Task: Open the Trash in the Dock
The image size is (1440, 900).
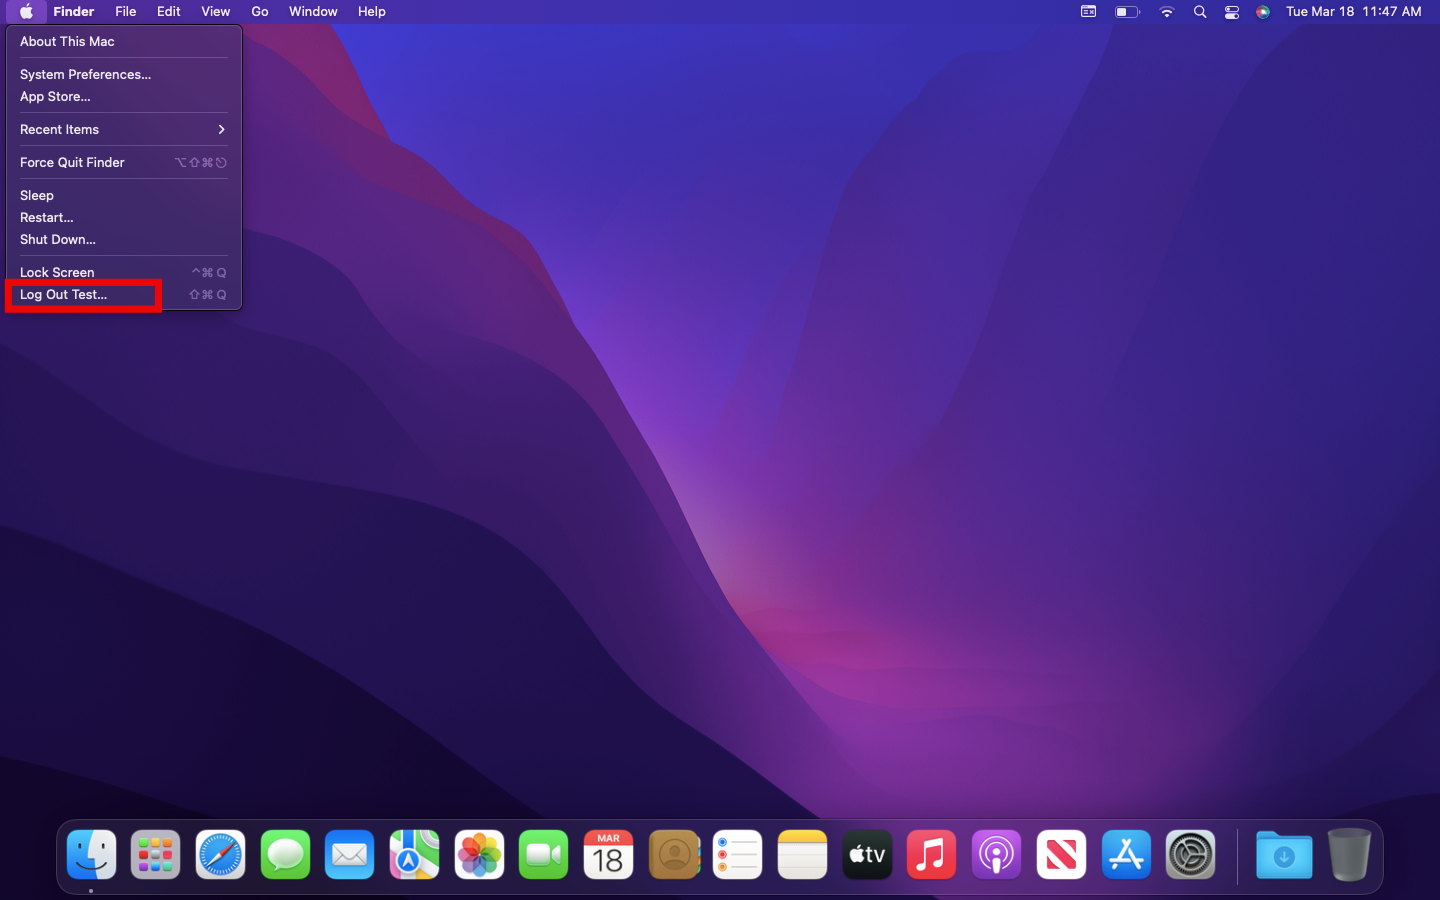Action: click(x=1349, y=855)
